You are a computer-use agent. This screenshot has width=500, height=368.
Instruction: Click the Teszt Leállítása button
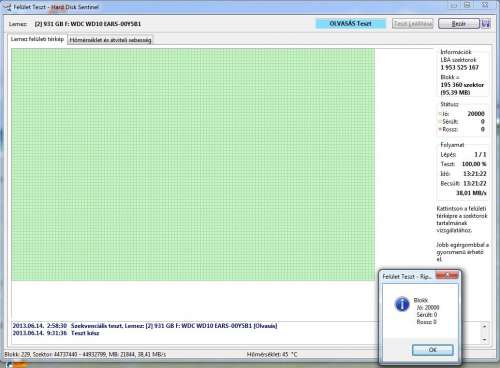(413, 24)
